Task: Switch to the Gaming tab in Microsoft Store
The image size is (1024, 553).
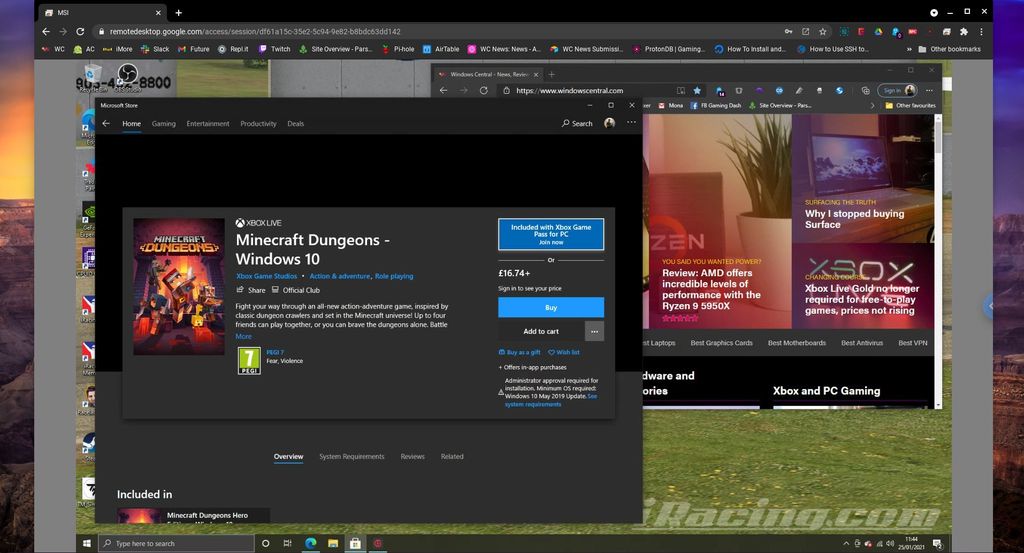Action: [163, 123]
